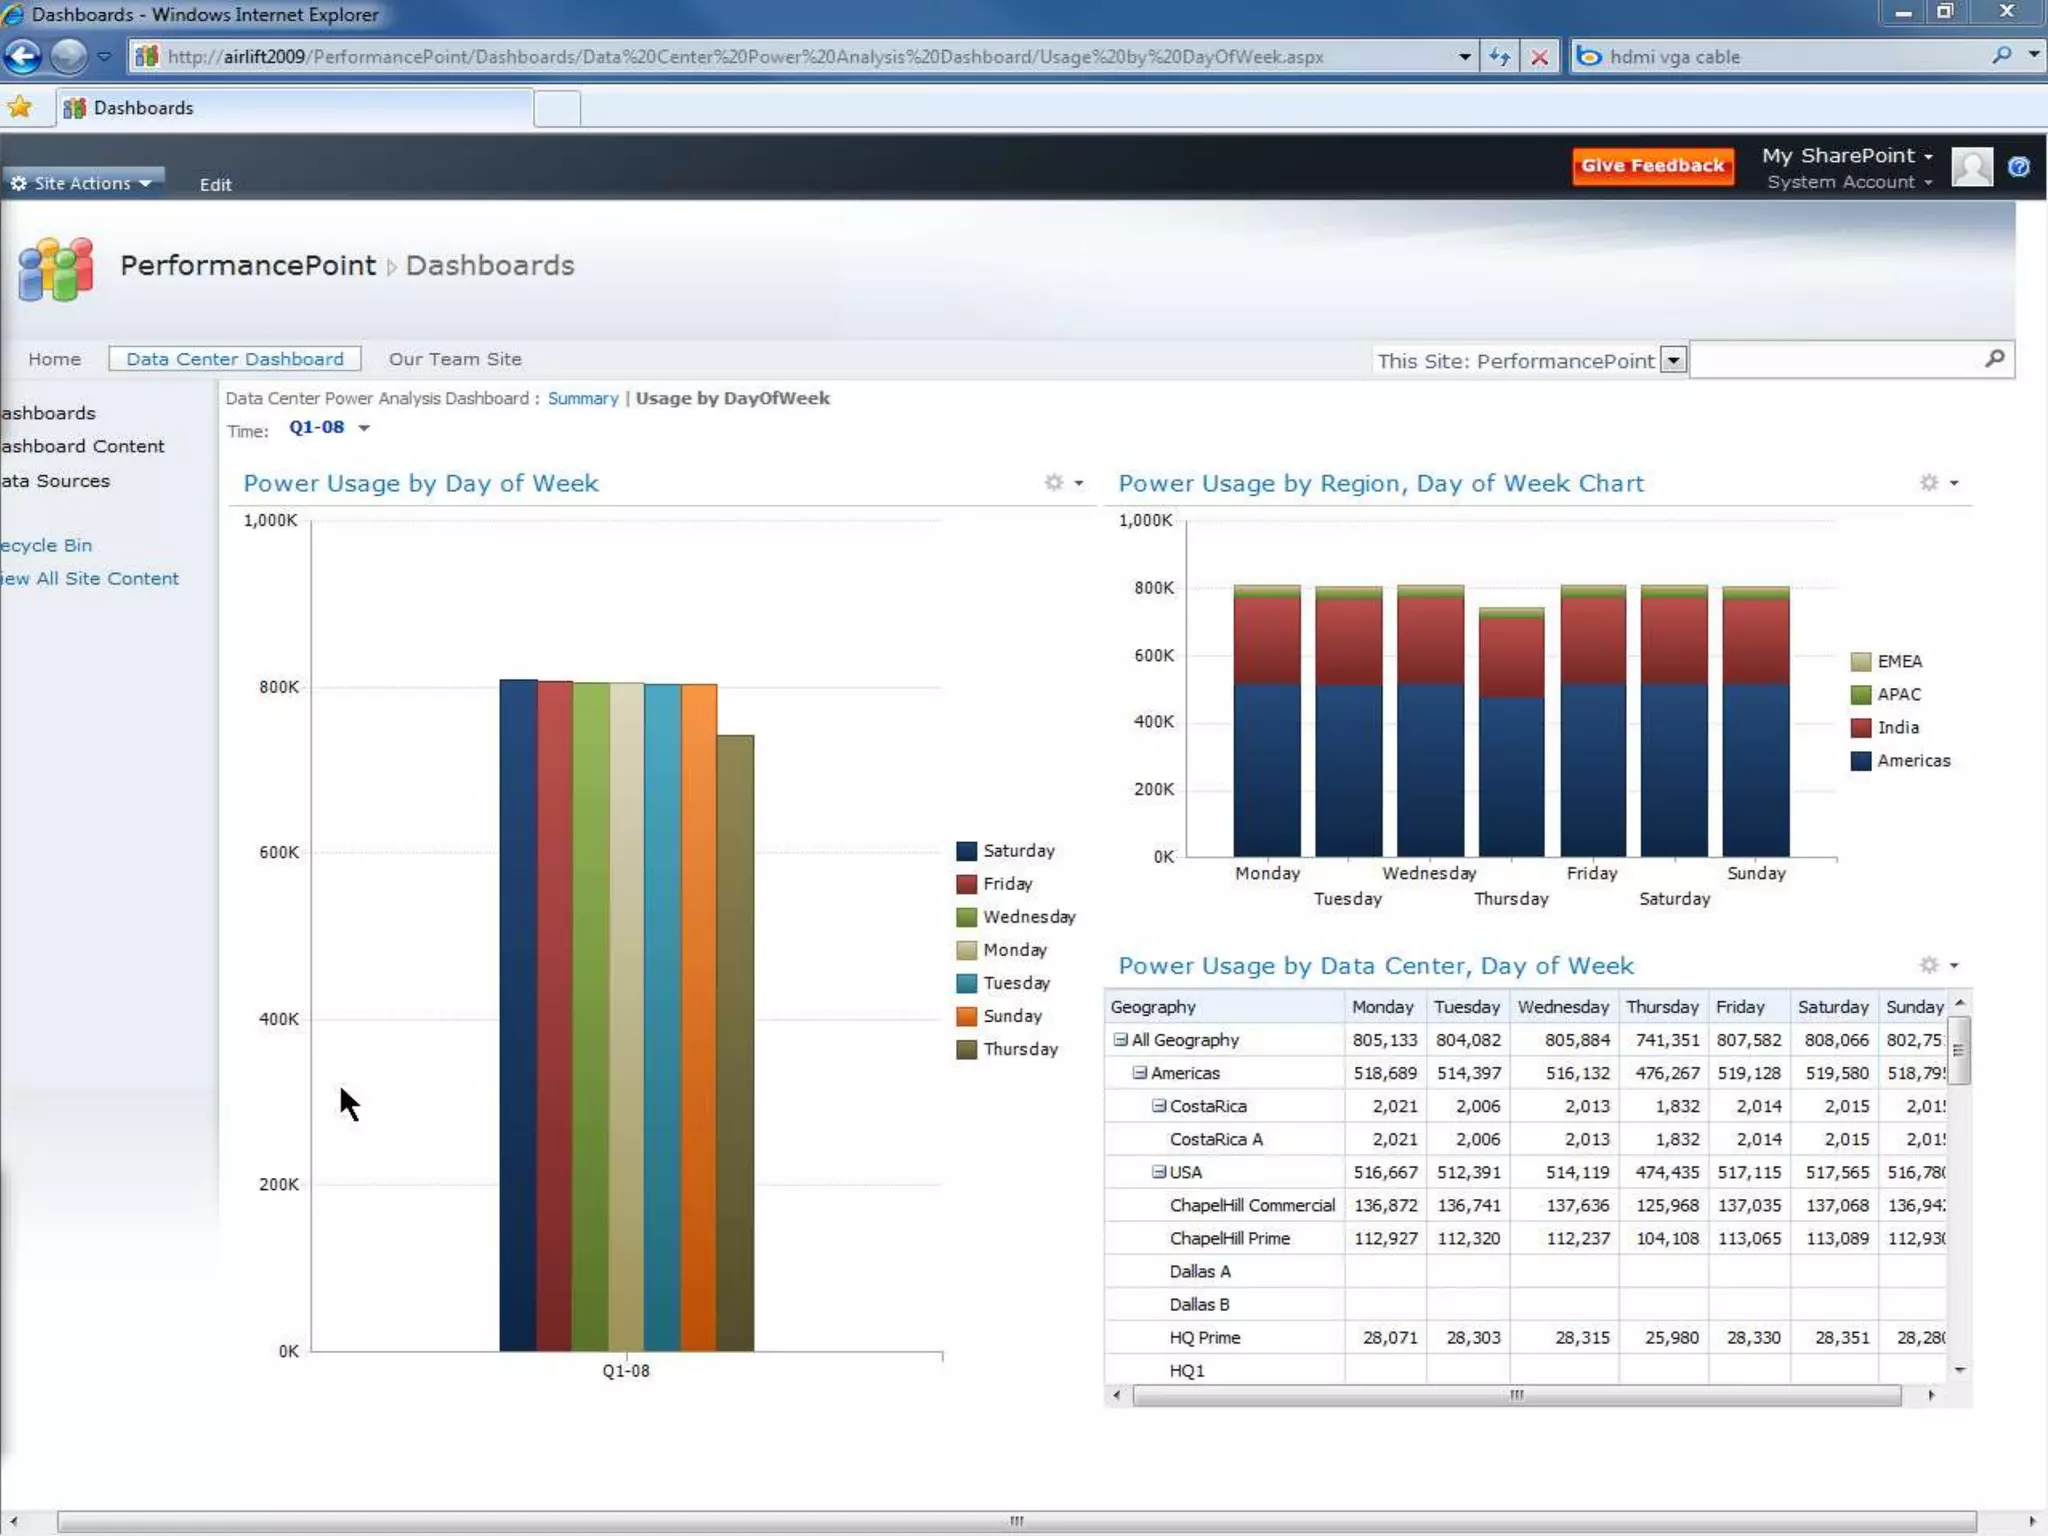Select the Data Center Dashboard tab

tap(234, 359)
